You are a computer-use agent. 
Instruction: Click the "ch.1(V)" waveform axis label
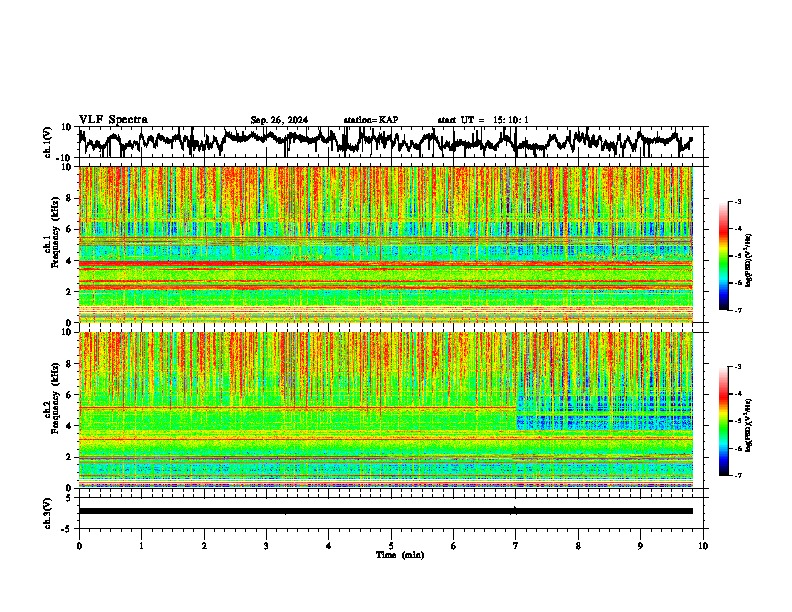tap(48, 142)
